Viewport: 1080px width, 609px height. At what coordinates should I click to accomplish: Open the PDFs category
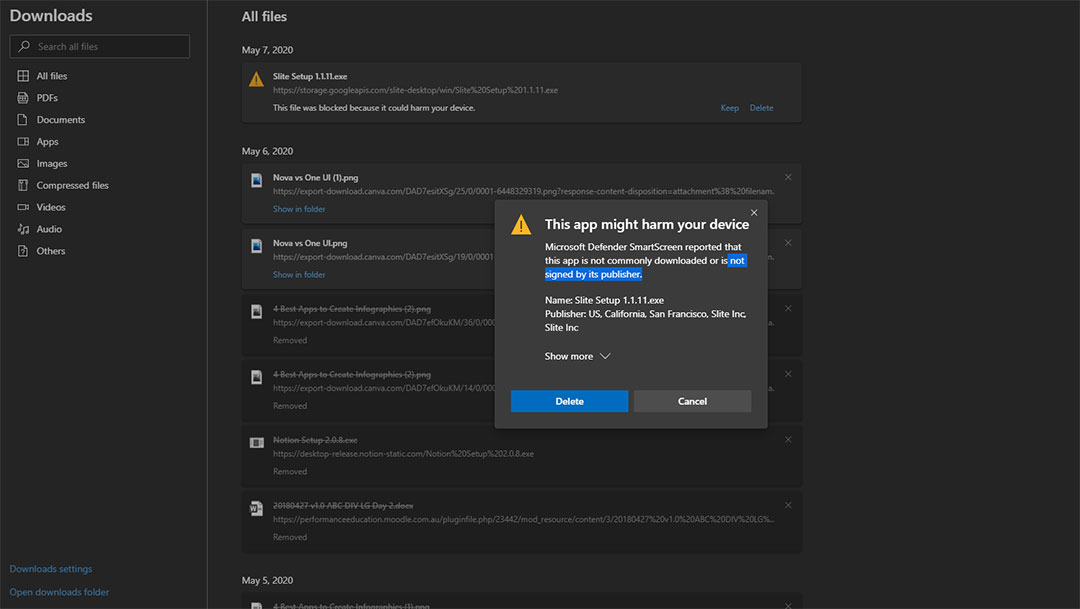click(47, 98)
